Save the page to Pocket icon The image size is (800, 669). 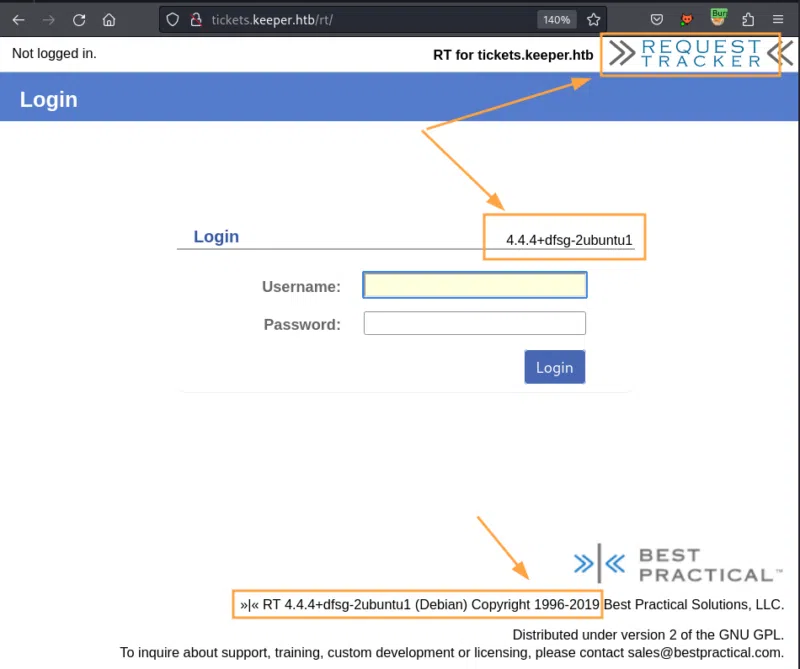657,20
